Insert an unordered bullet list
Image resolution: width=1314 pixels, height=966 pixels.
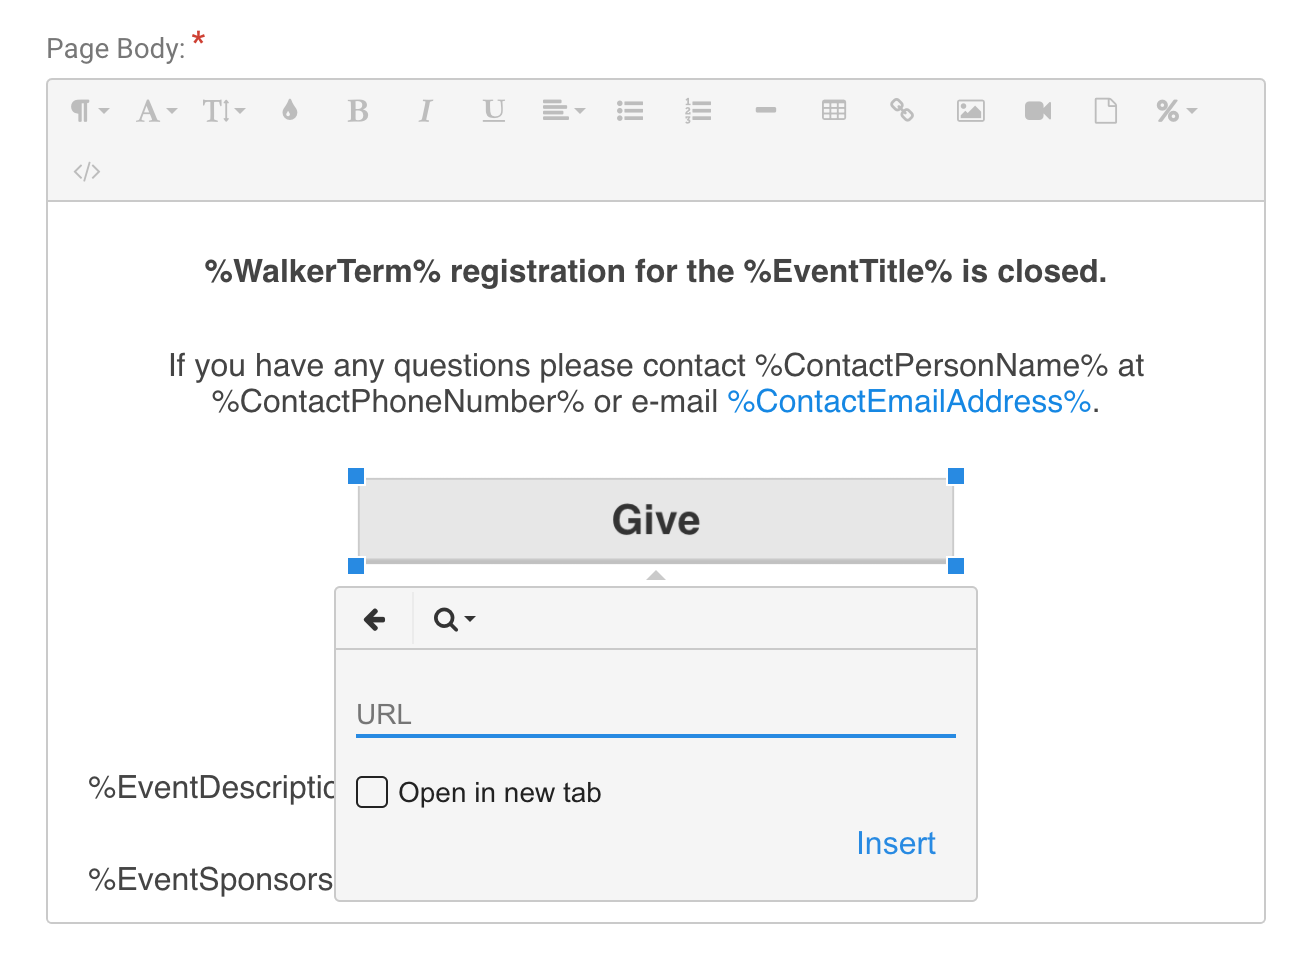[630, 111]
